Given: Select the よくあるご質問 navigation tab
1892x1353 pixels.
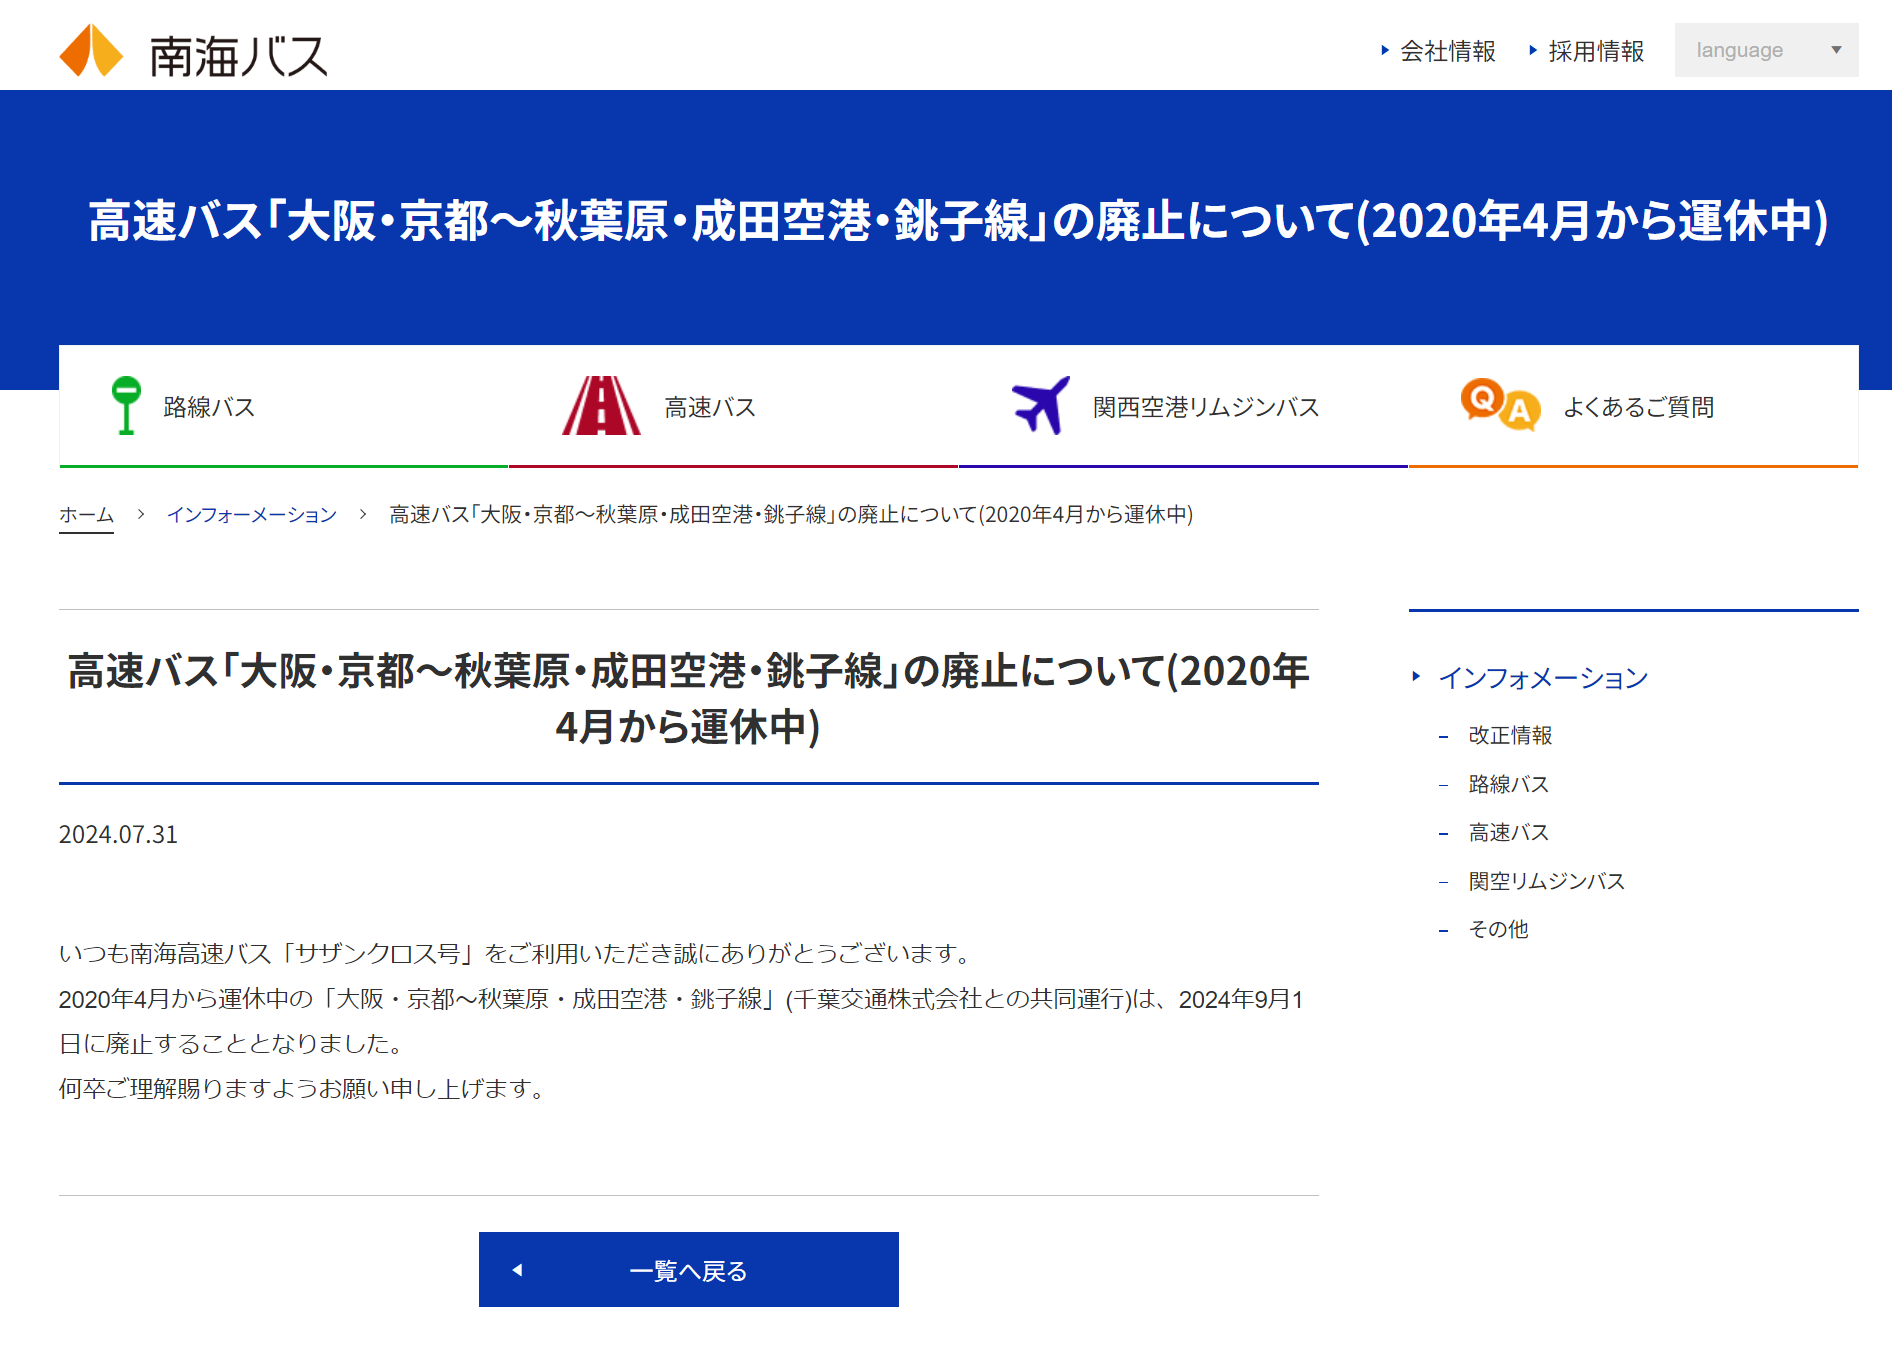Looking at the screenshot, I should [1633, 406].
